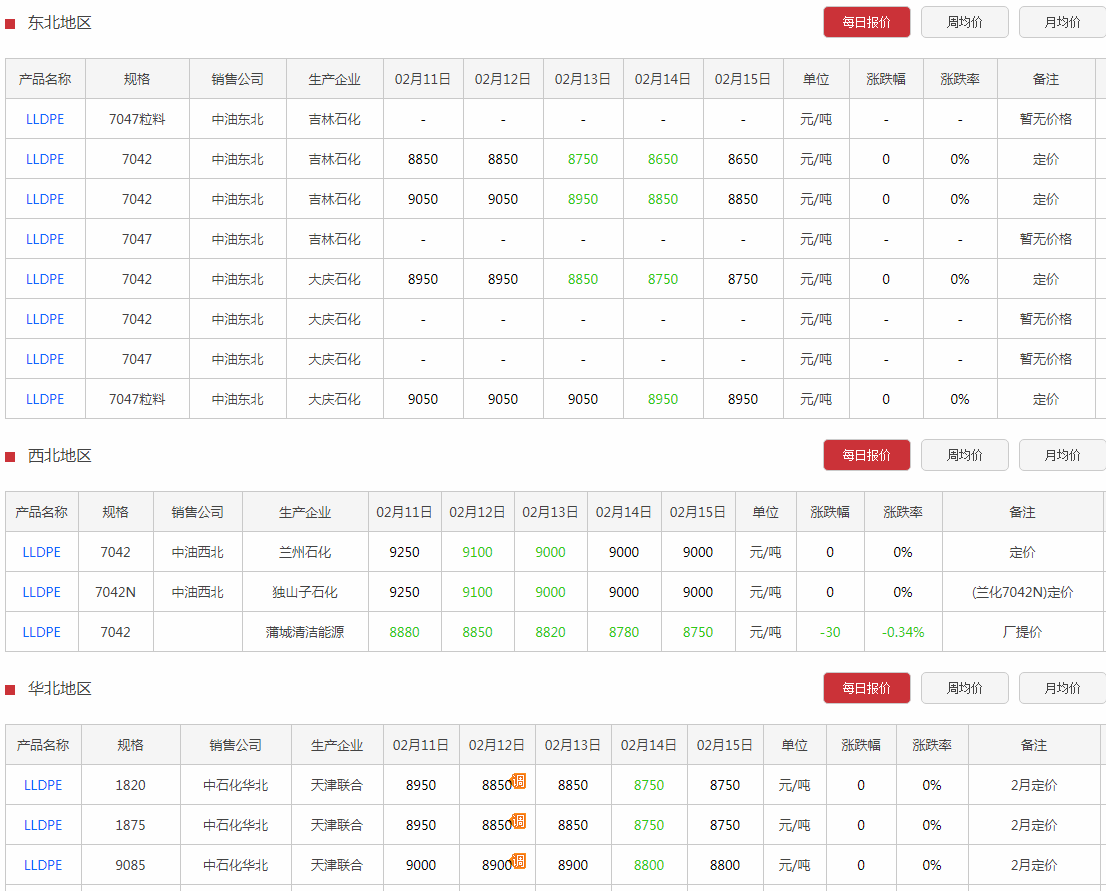Open LLDPE link in 兰州石化 row
1106x891 pixels.
point(42,552)
